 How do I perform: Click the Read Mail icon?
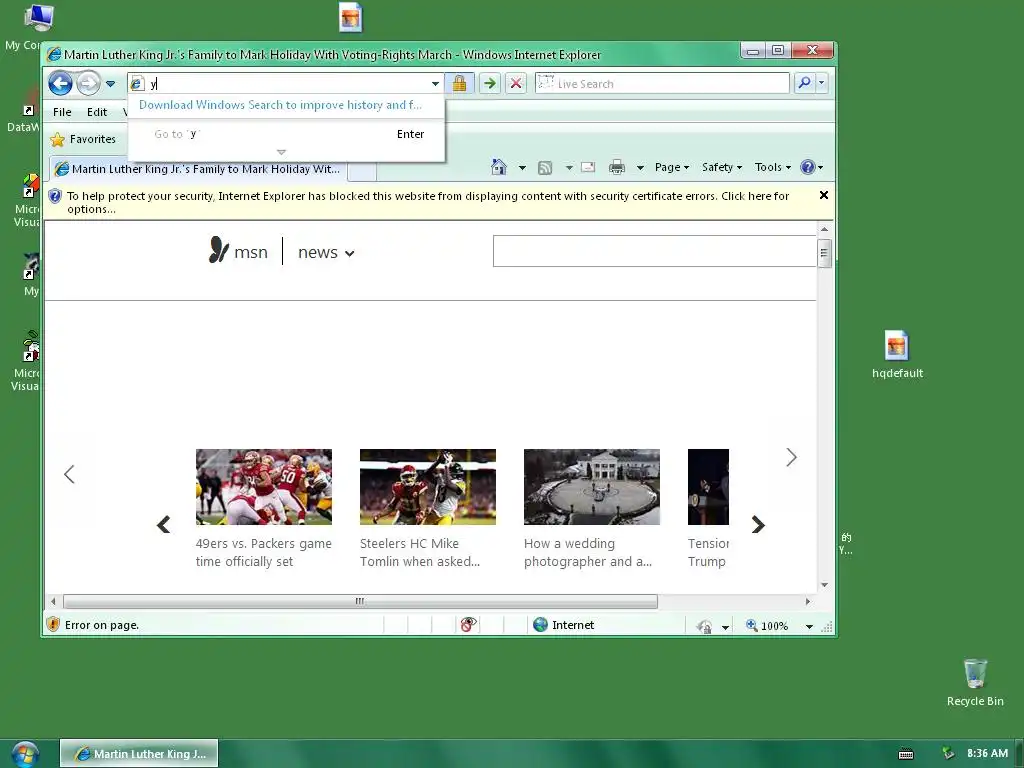click(588, 167)
